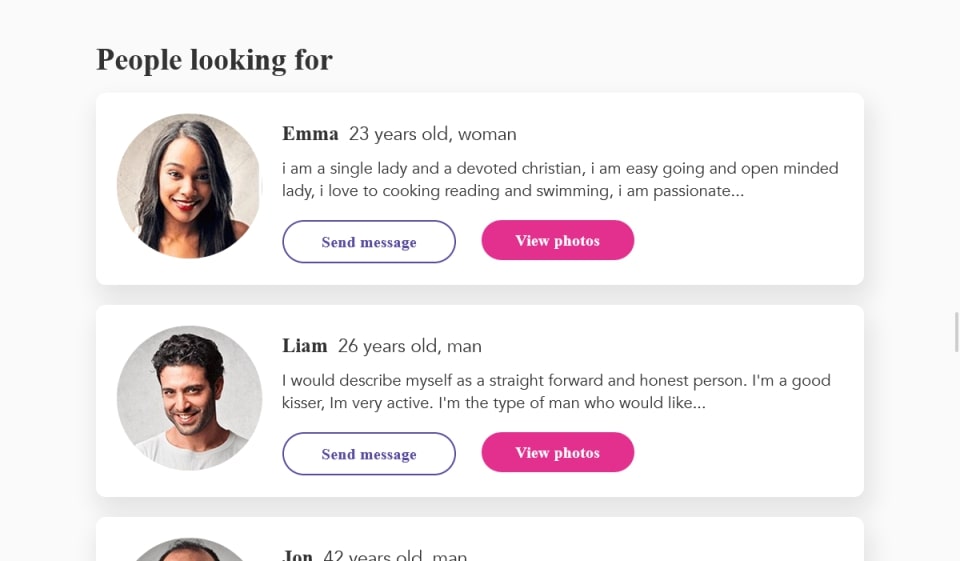960x561 pixels.
Task: View photos of Liam
Action: (557, 452)
